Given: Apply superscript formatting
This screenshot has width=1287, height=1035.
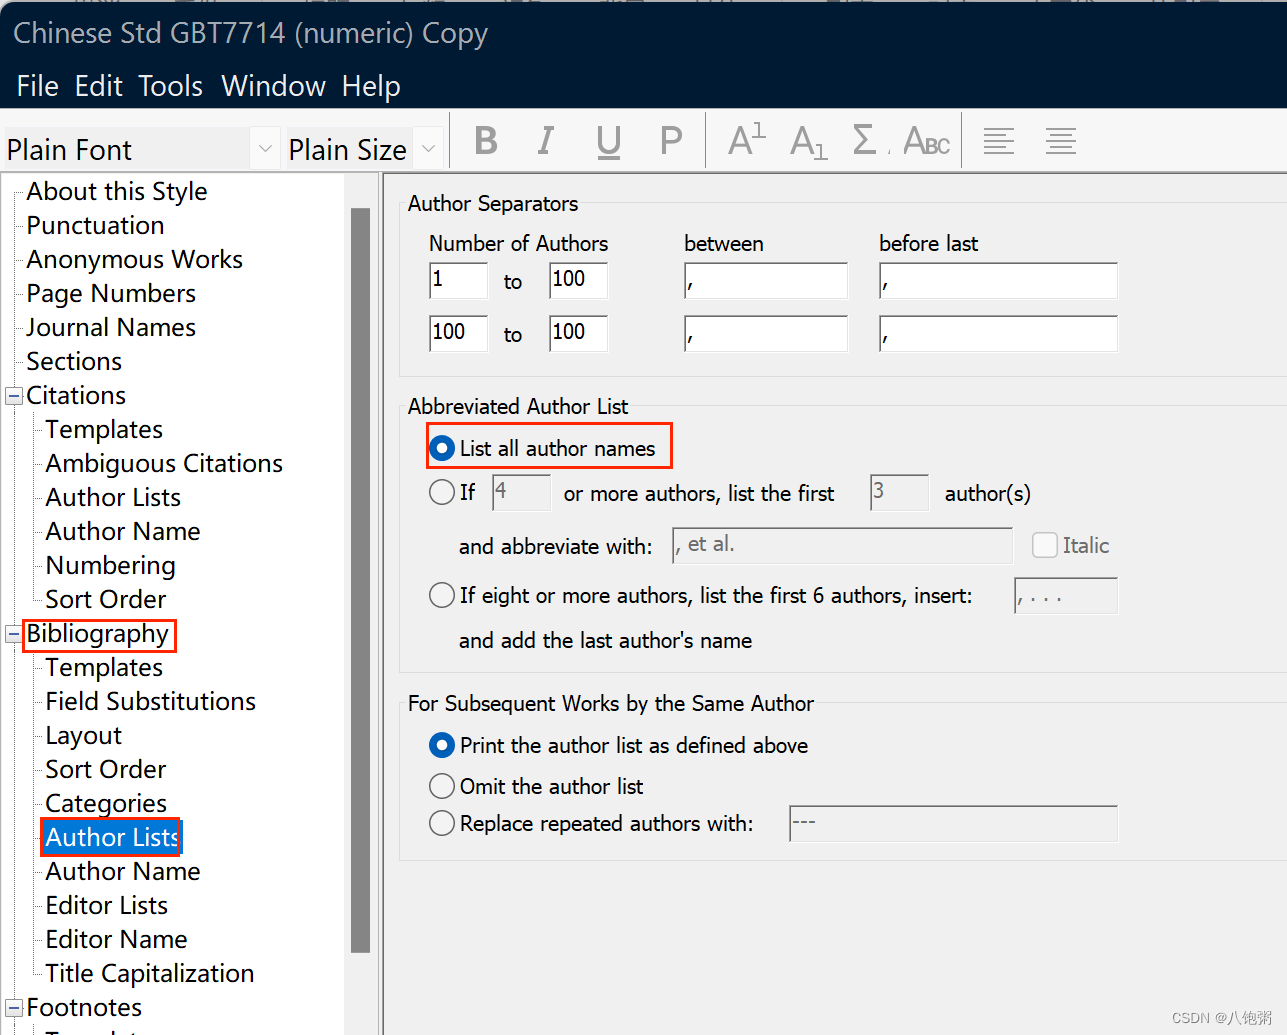Looking at the screenshot, I should pos(744,140).
